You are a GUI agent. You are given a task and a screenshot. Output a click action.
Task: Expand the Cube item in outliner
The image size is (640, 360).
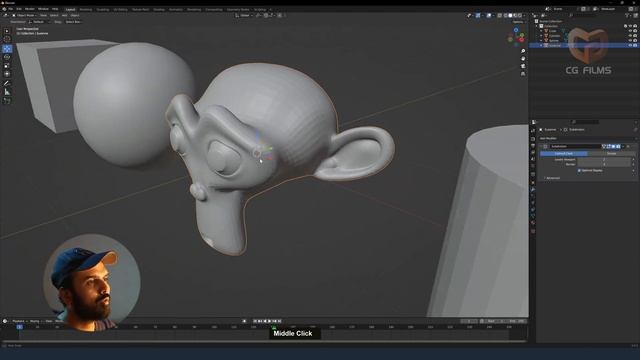(x=541, y=31)
